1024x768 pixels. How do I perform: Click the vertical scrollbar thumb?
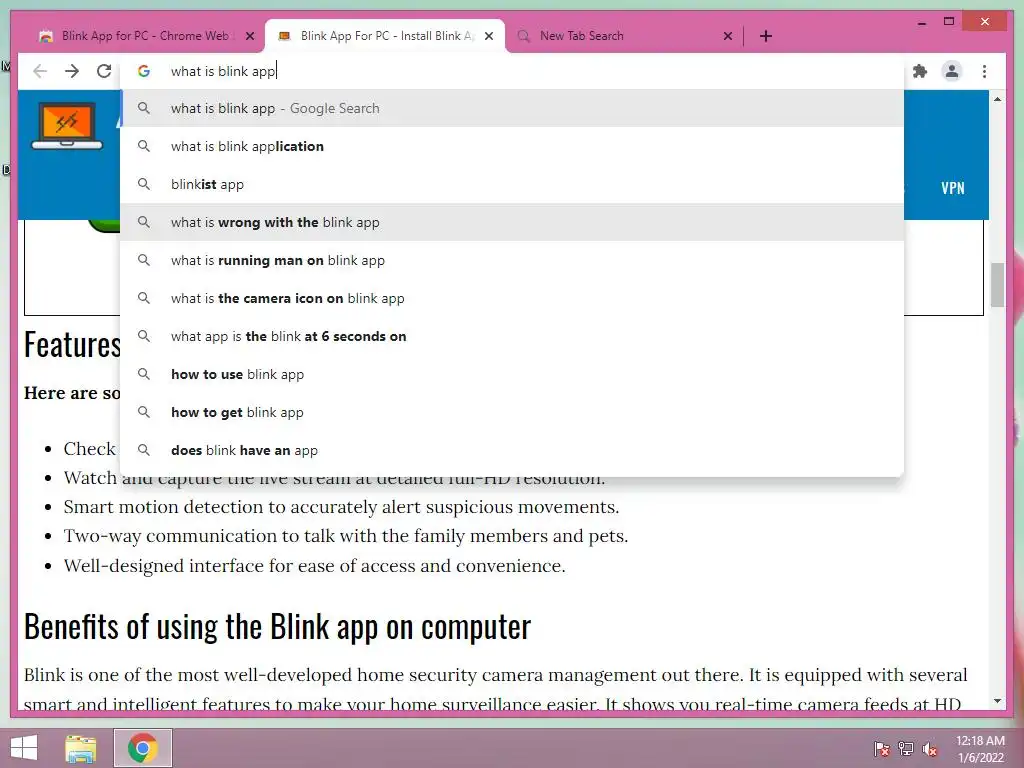(x=997, y=284)
